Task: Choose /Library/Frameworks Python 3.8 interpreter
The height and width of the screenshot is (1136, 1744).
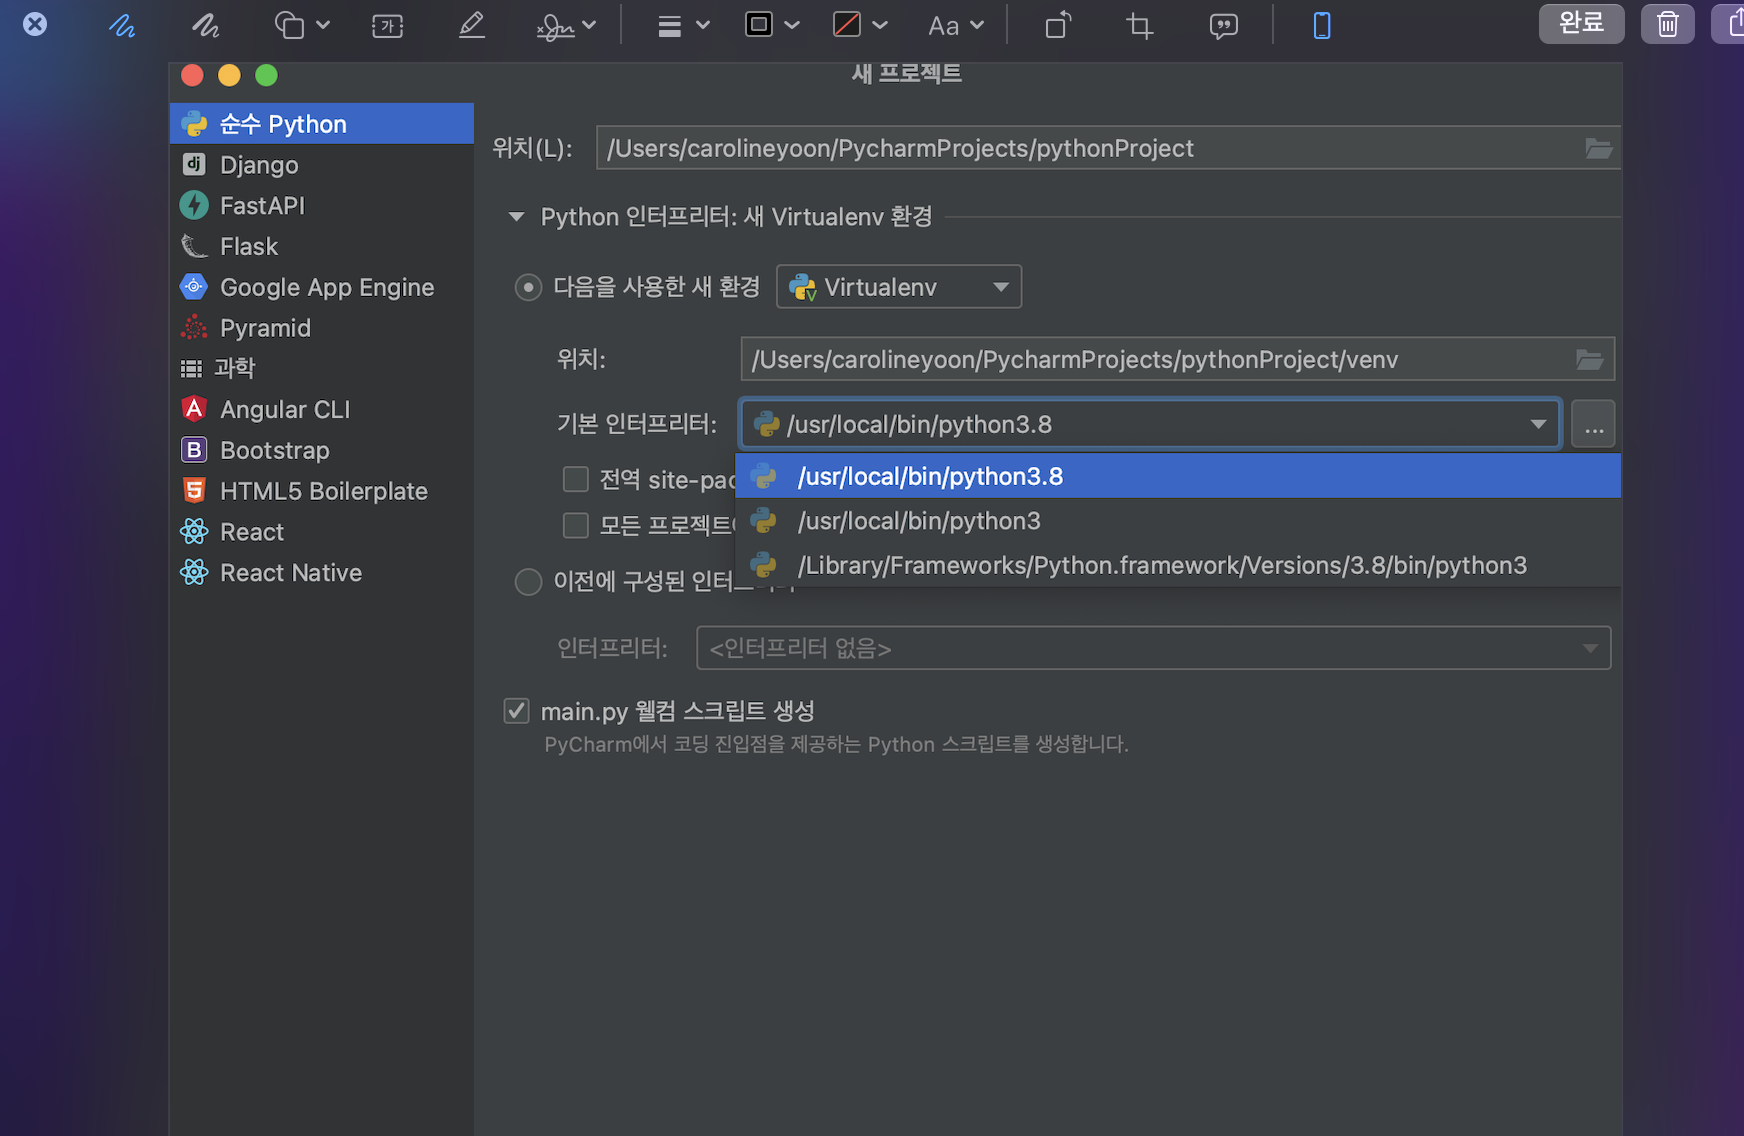Action: [1178, 565]
